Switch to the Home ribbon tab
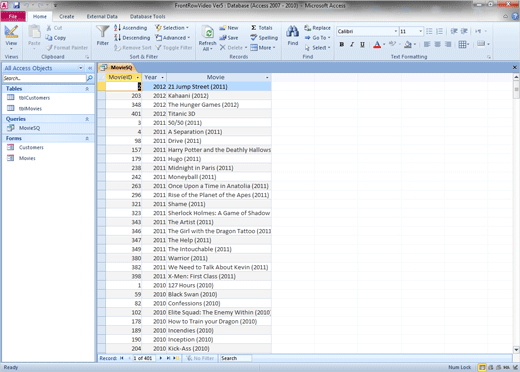The image size is (520, 372). [40, 16]
